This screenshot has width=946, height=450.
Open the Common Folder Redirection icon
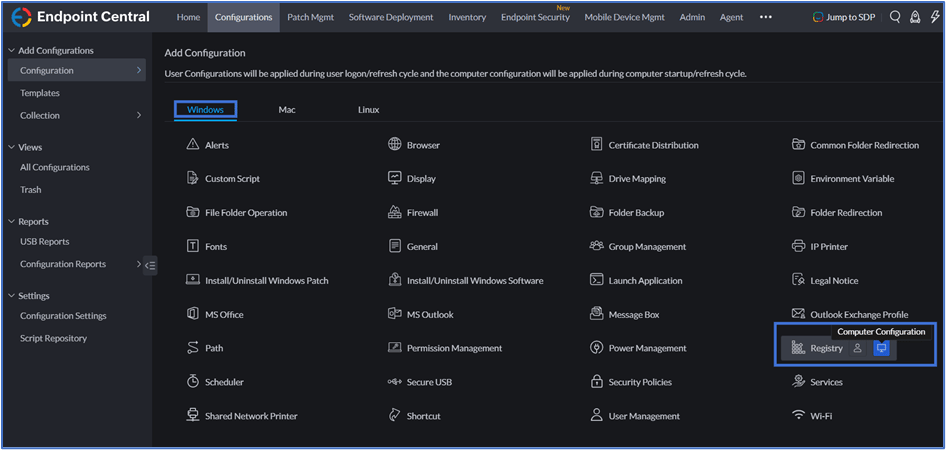pos(798,145)
